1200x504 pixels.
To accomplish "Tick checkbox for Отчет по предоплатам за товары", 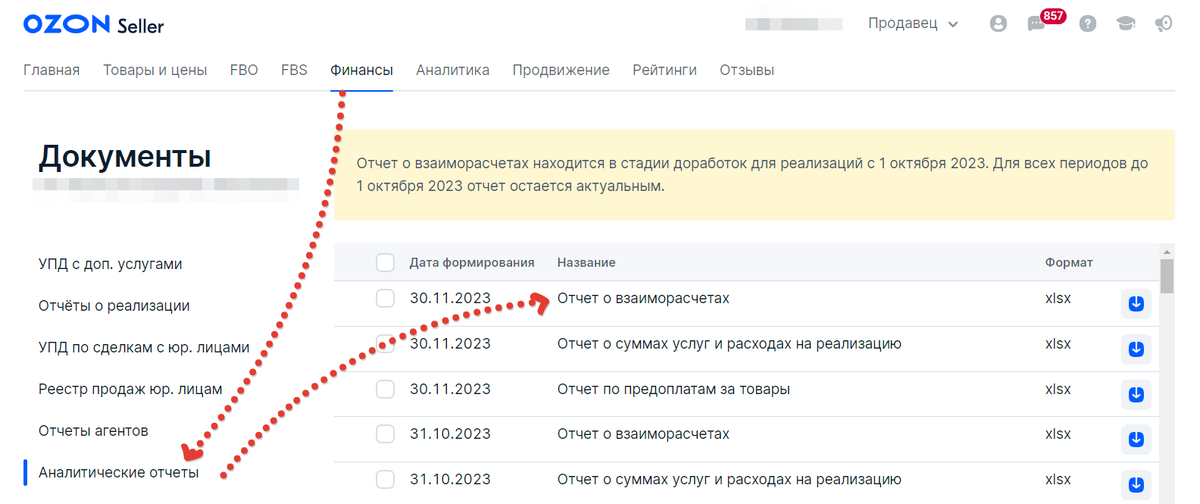I will tap(385, 389).
